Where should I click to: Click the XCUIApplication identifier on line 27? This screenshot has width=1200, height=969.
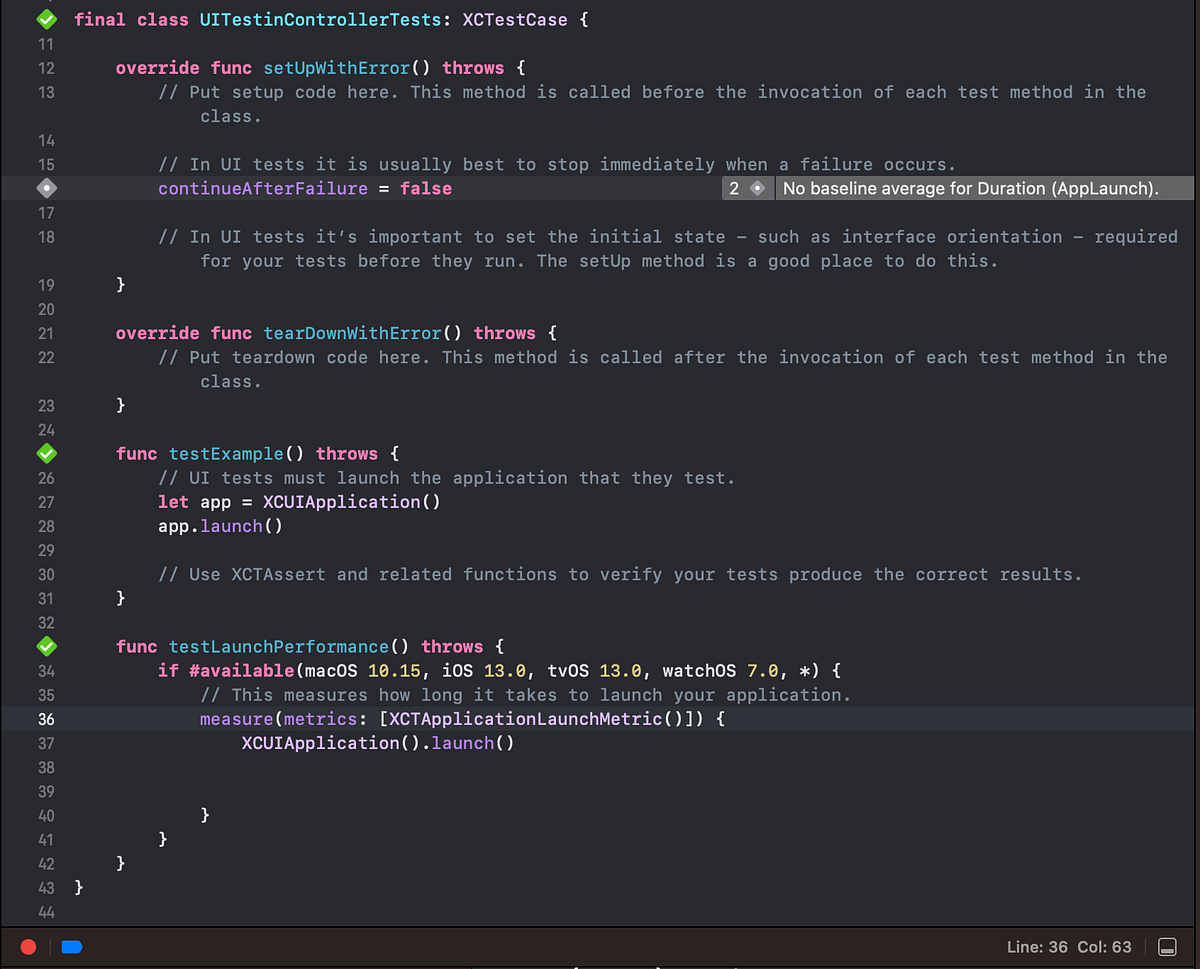(339, 501)
